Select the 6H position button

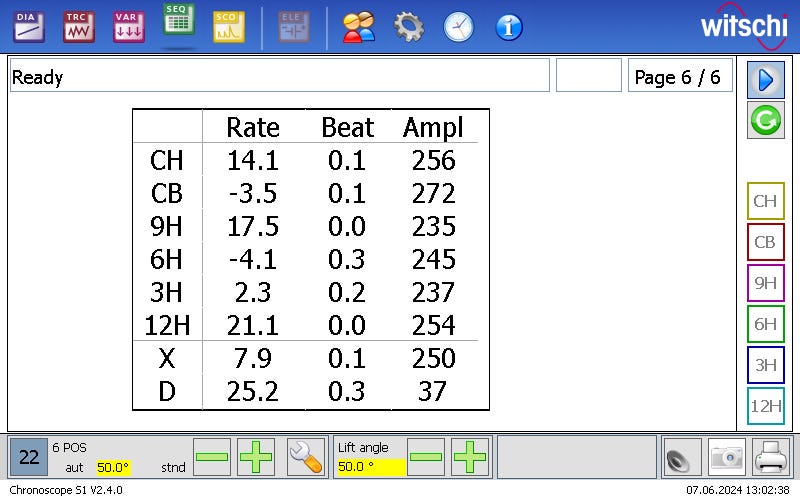pos(766,323)
